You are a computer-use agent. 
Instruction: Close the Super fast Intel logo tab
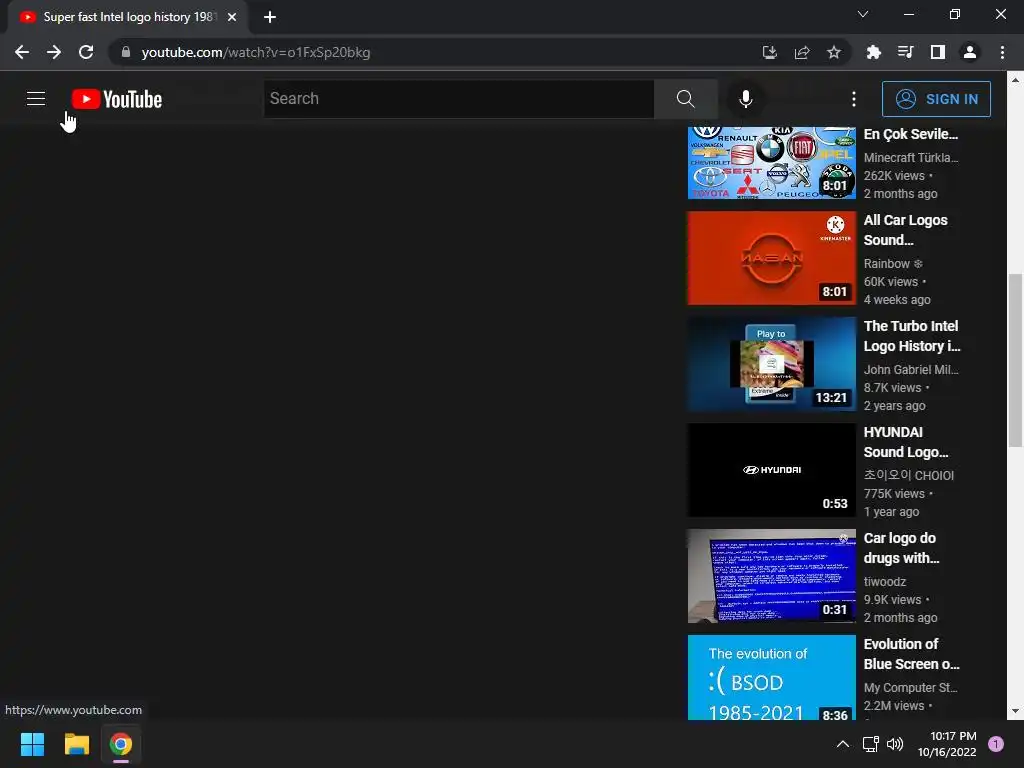(x=232, y=17)
